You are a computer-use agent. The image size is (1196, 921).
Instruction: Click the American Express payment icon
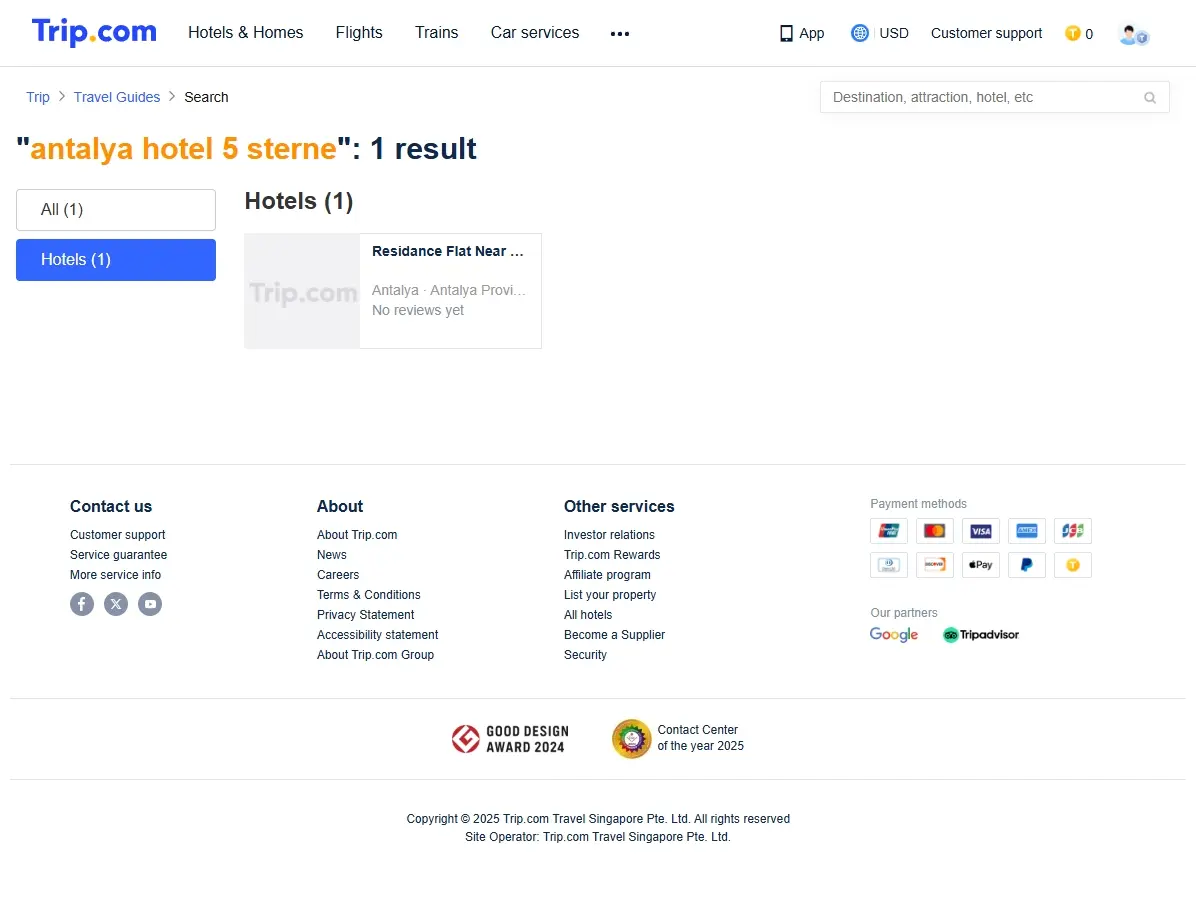1027,531
